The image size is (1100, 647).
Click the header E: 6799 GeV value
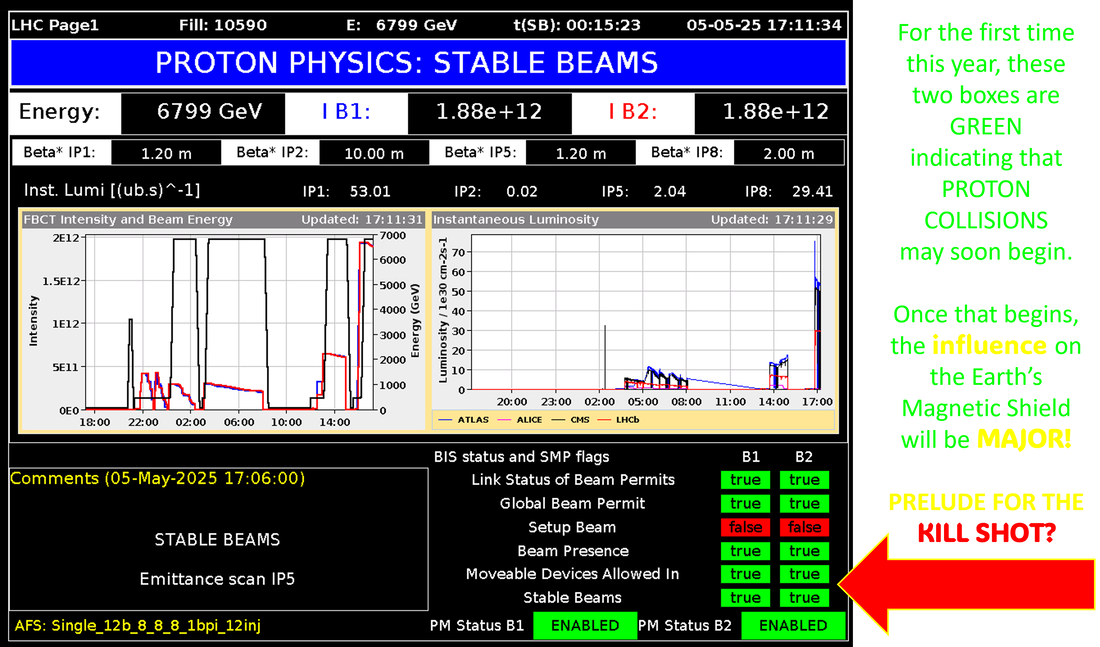[402, 25]
